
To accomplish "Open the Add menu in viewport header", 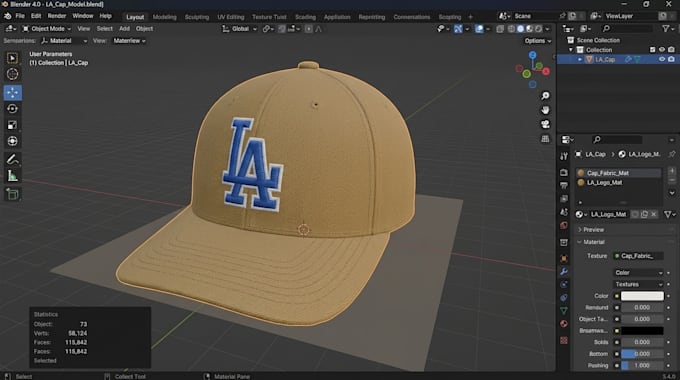I will coord(124,29).
